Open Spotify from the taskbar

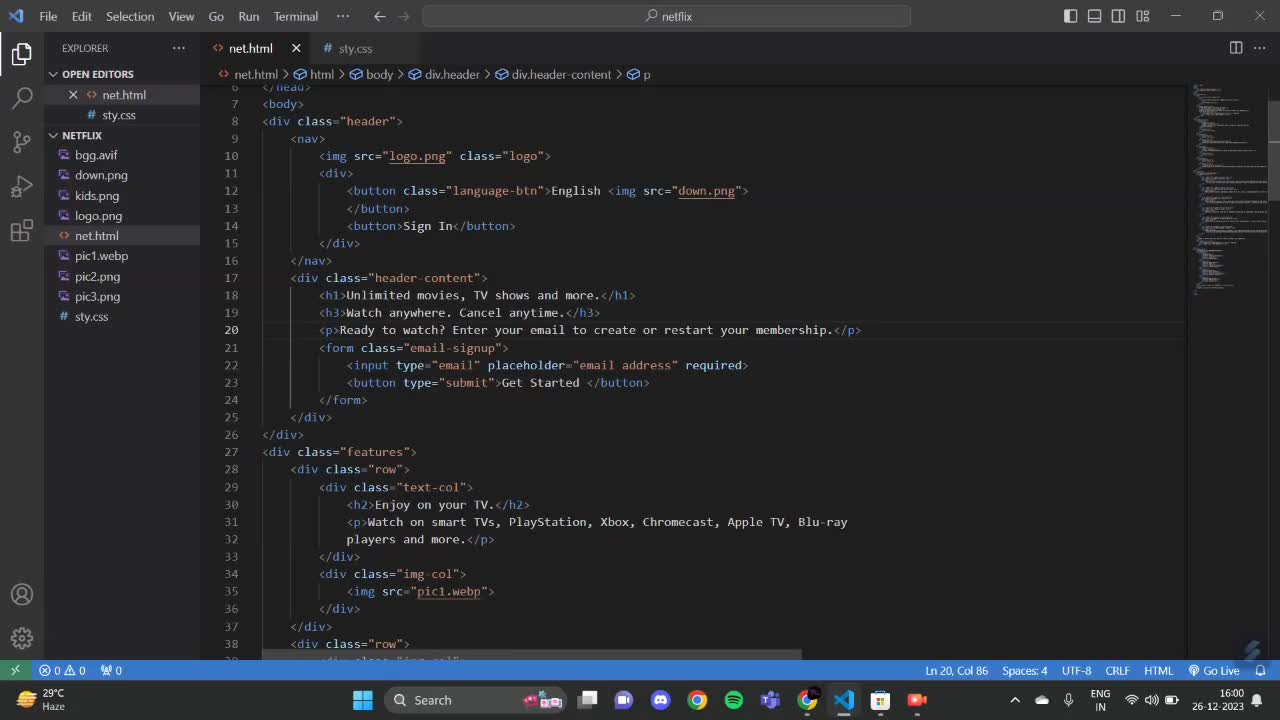pos(733,700)
